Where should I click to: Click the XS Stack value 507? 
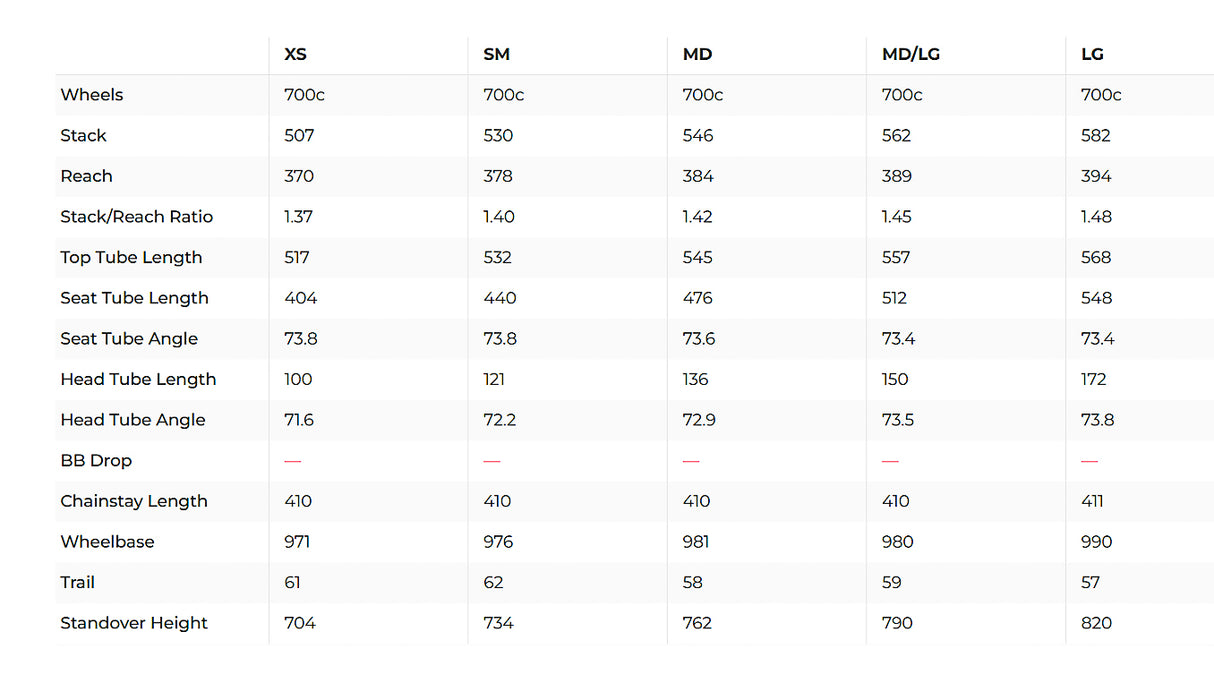(299, 136)
